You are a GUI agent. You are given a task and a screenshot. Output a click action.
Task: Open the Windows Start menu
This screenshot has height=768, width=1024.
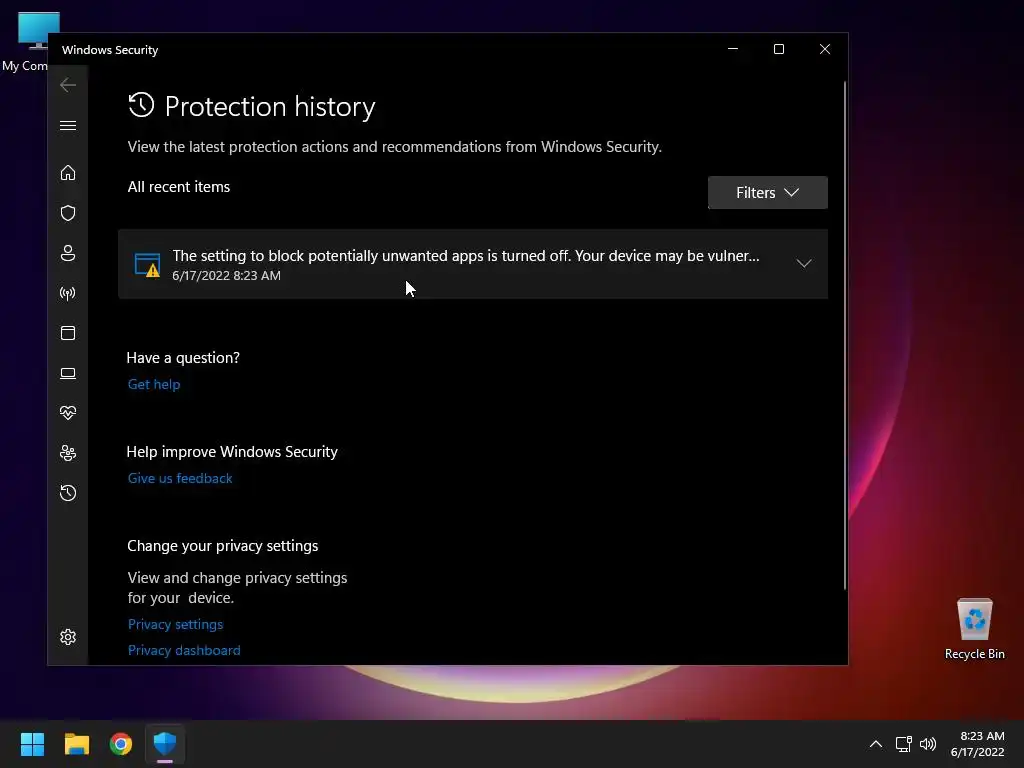[33, 744]
